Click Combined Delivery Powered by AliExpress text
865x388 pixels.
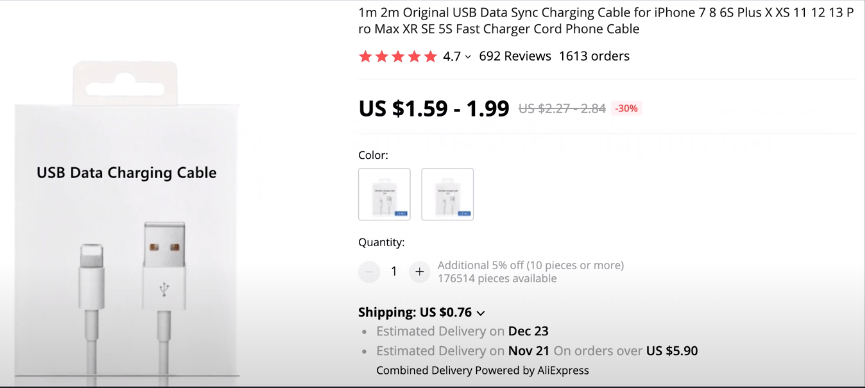click(x=482, y=370)
